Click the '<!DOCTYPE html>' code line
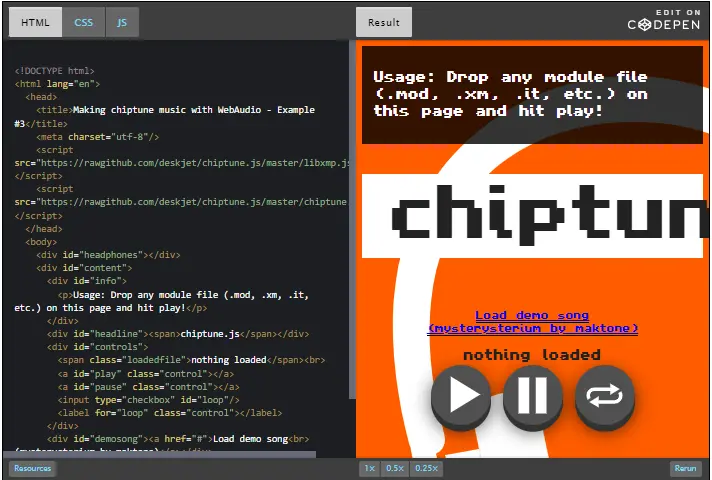Viewport: 712px width, 480px height. point(54,71)
